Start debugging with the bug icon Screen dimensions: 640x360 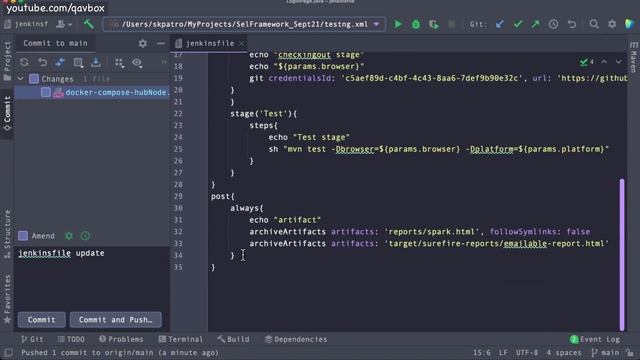click(x=416, y=24)
